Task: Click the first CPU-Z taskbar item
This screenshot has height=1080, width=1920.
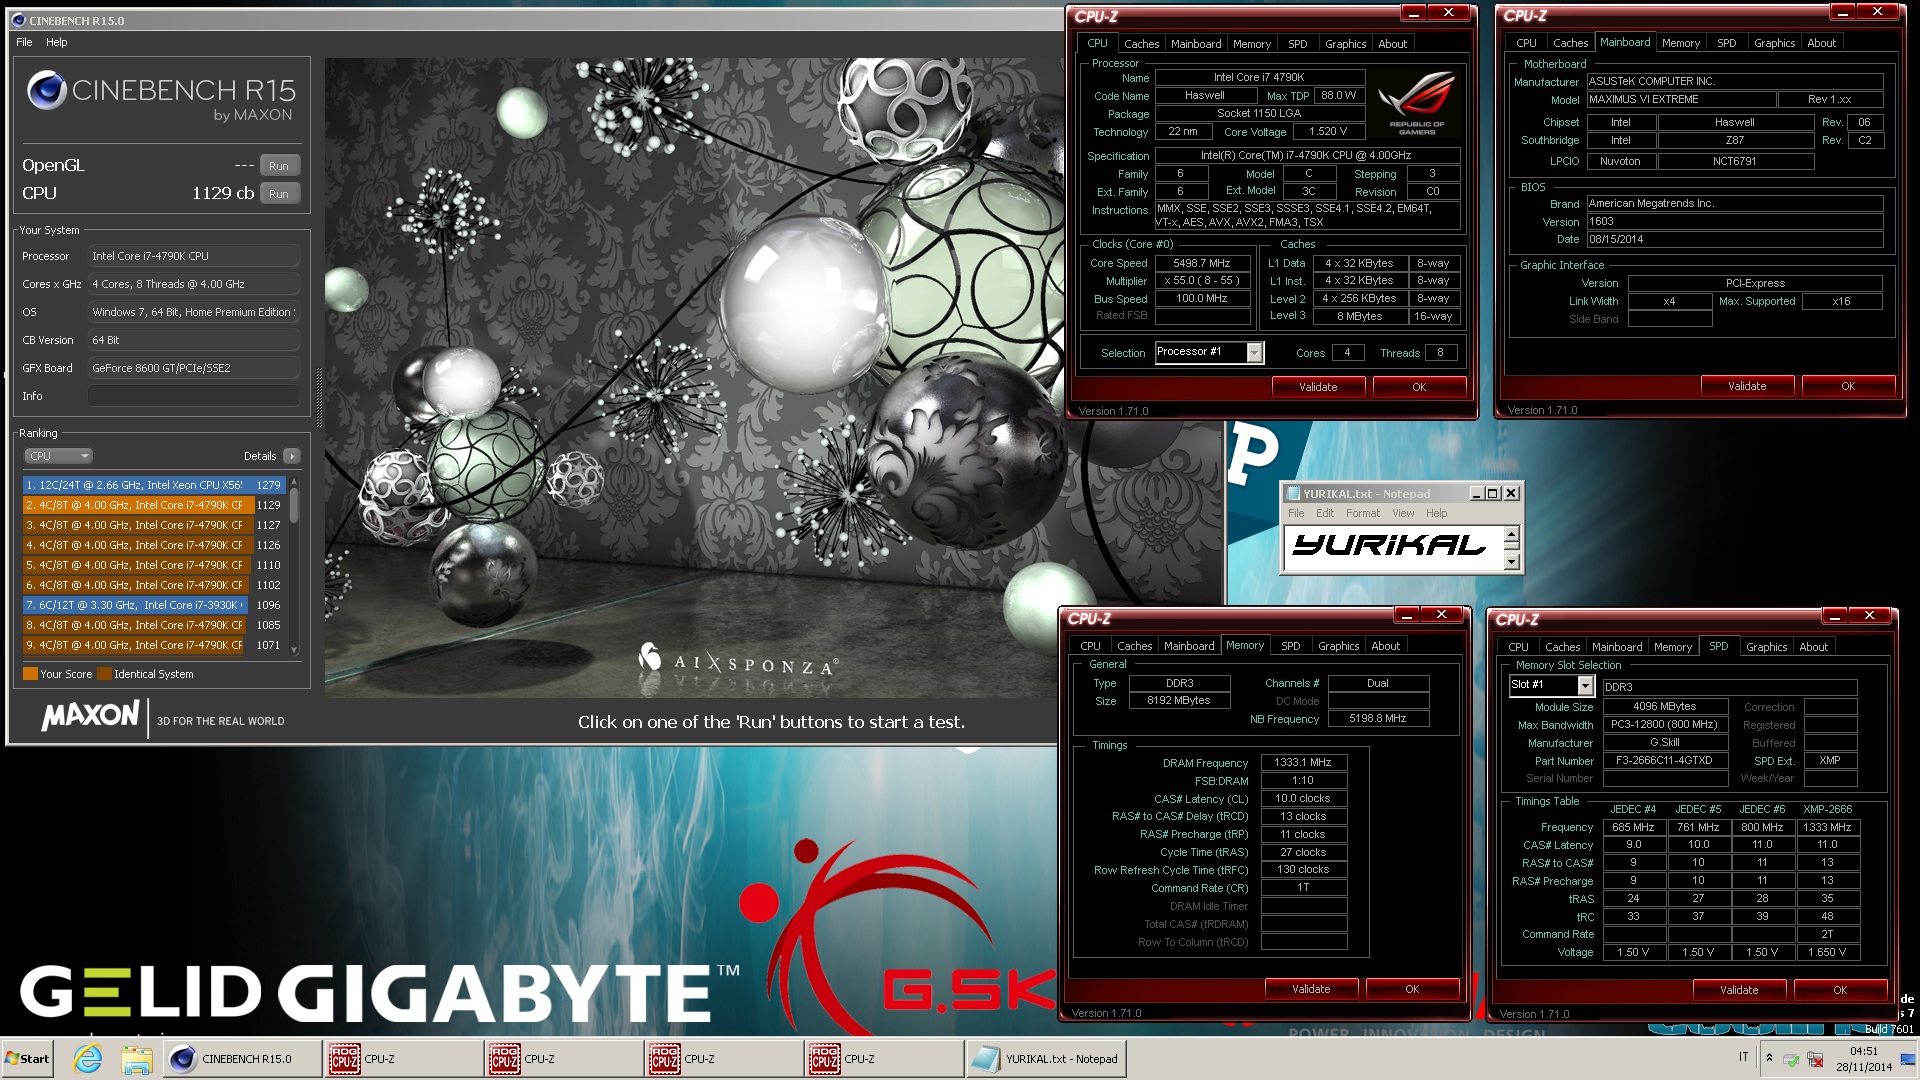Action: [403, 1058]
